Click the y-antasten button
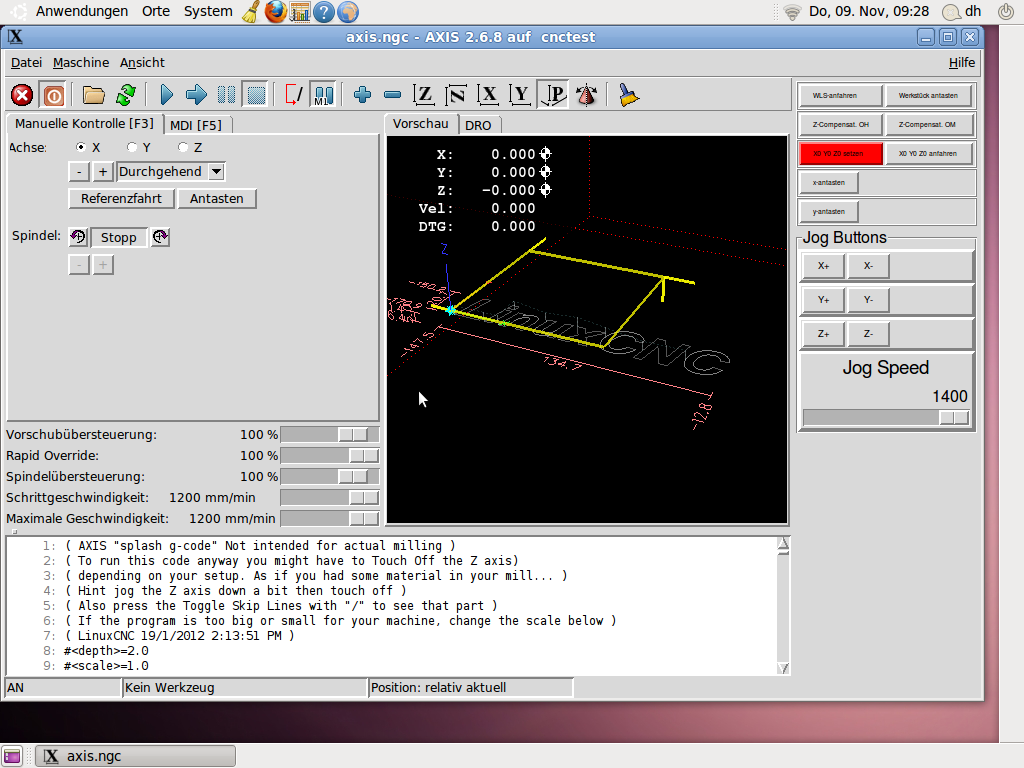Screen dimensions: 1024x768 829,212
